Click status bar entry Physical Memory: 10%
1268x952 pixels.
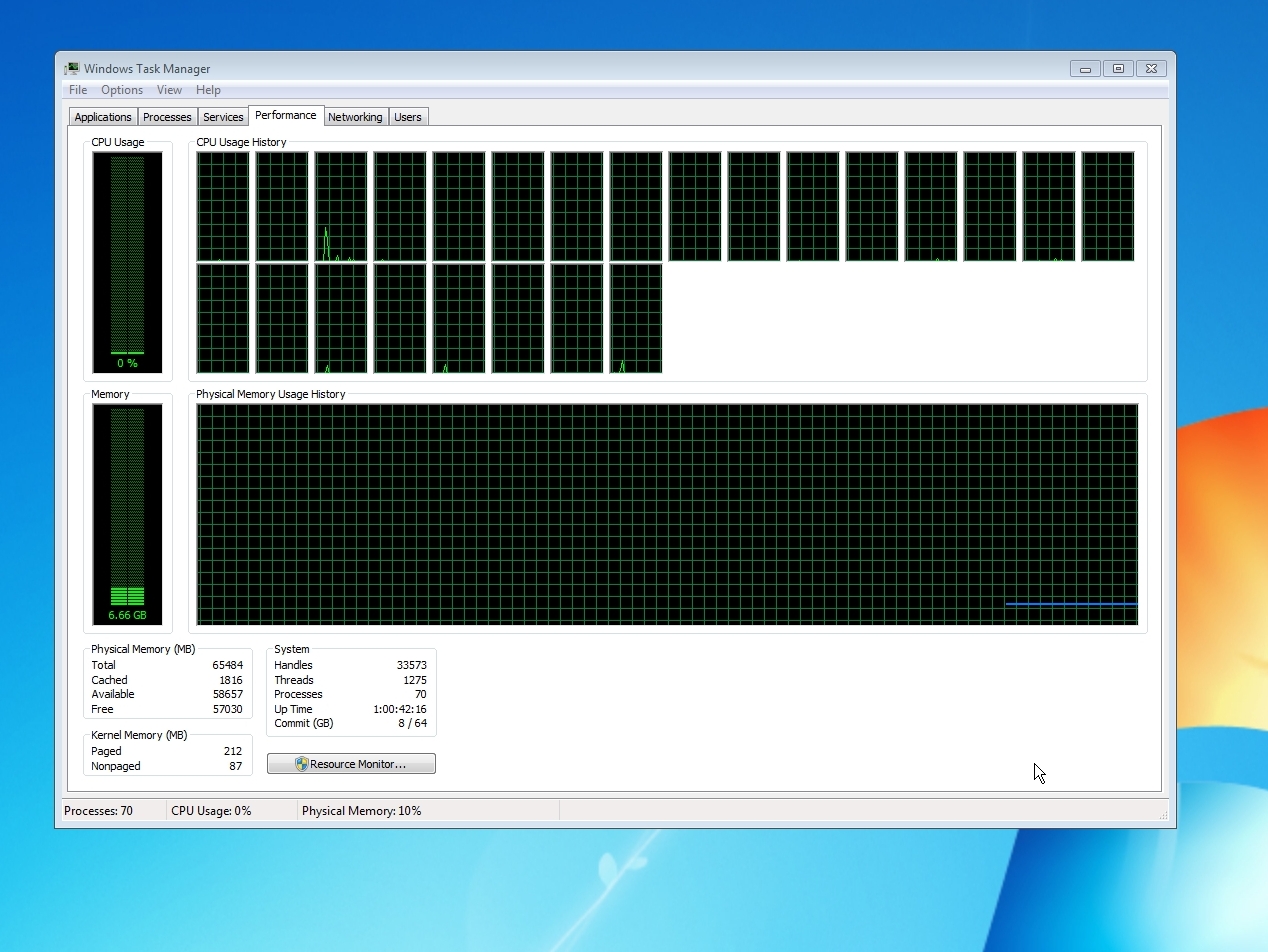point(362,811)
